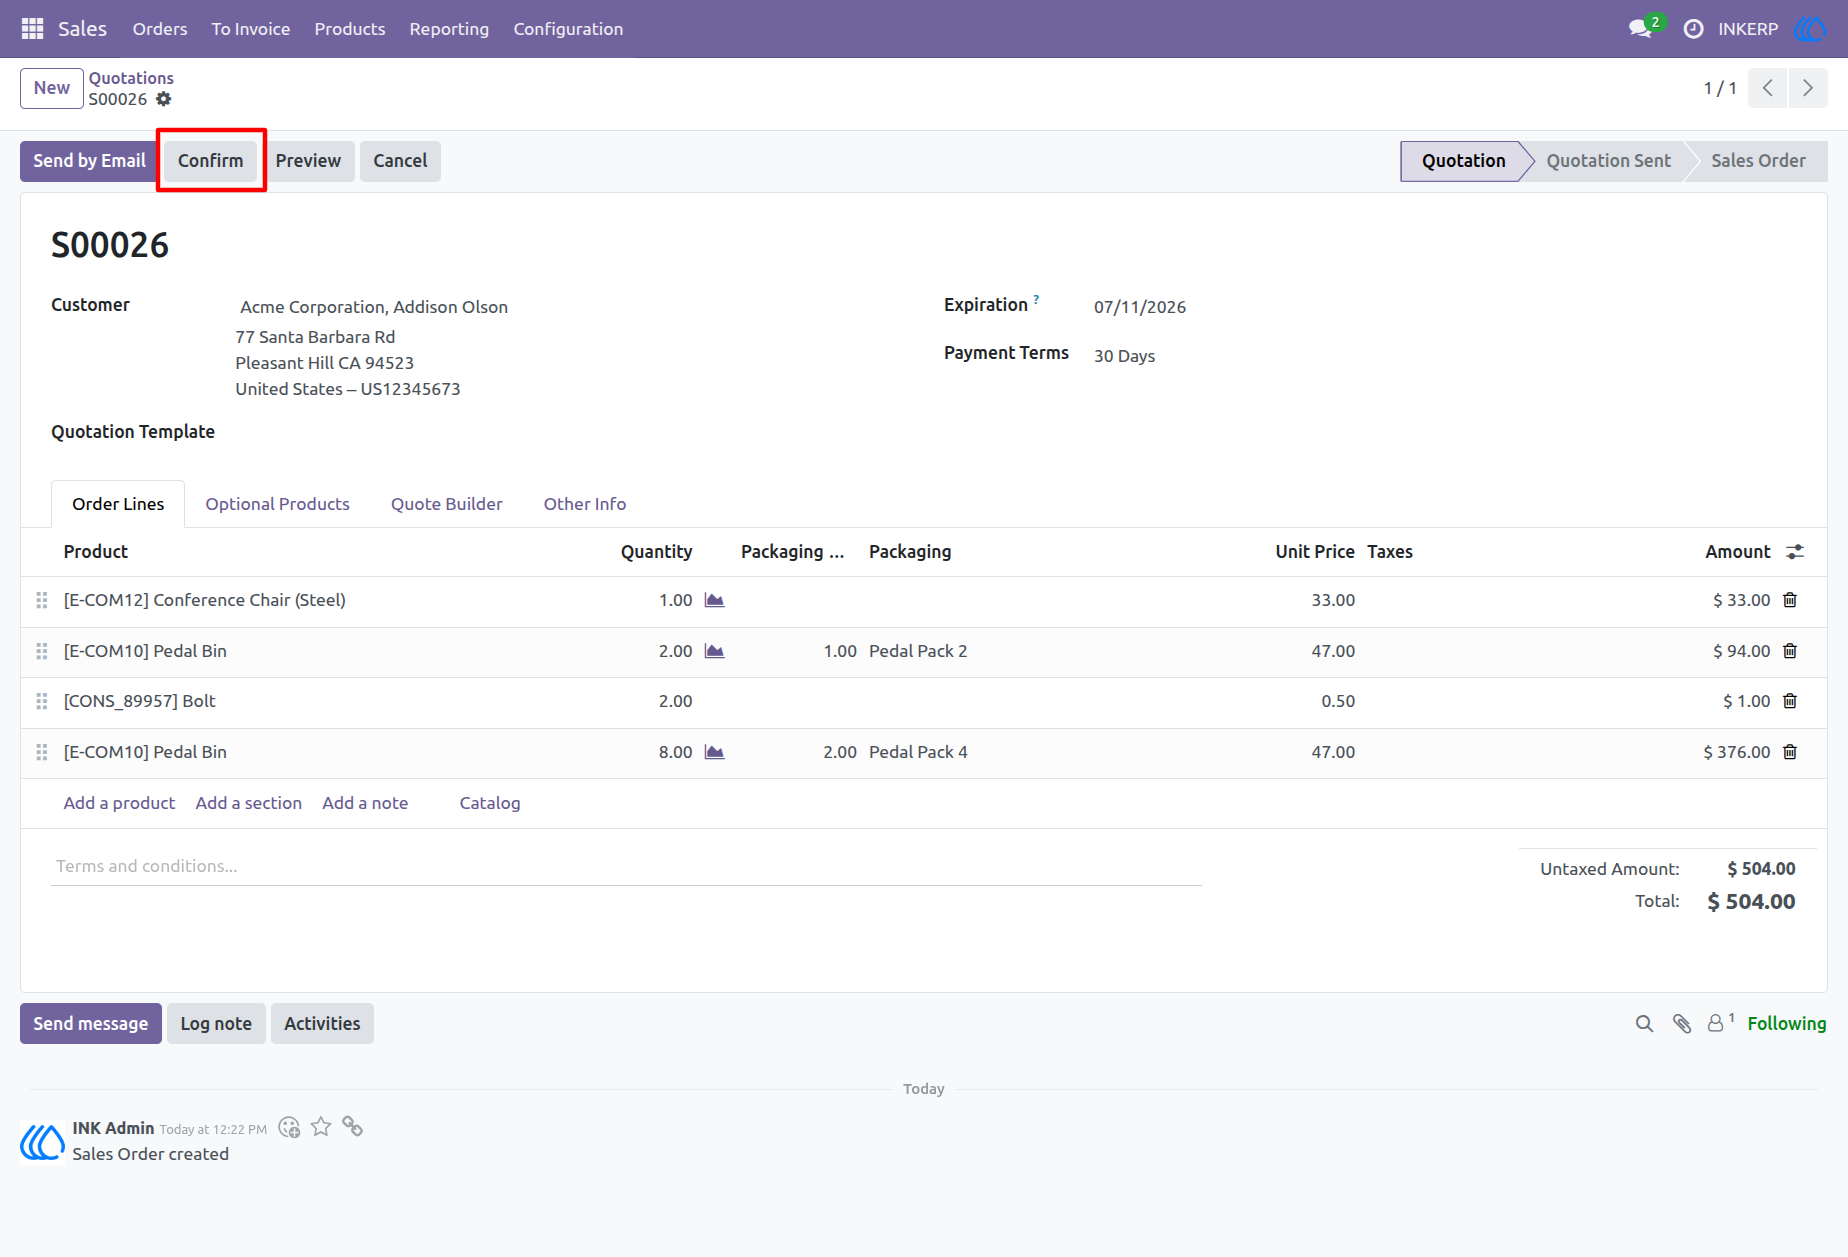This screenshot has width=1848, height=1257.
Task: Open the INKERP user menu
Action: 1772,29
